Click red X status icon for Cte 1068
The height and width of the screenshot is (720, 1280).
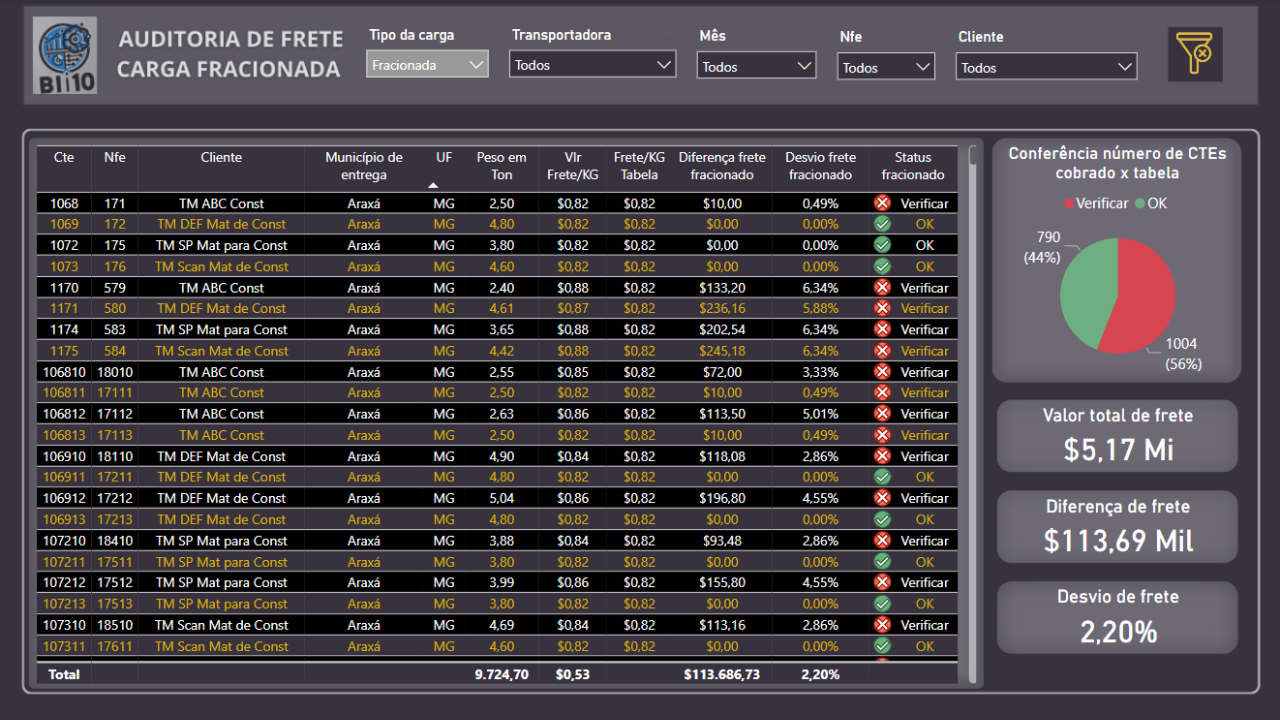point(882,203)
